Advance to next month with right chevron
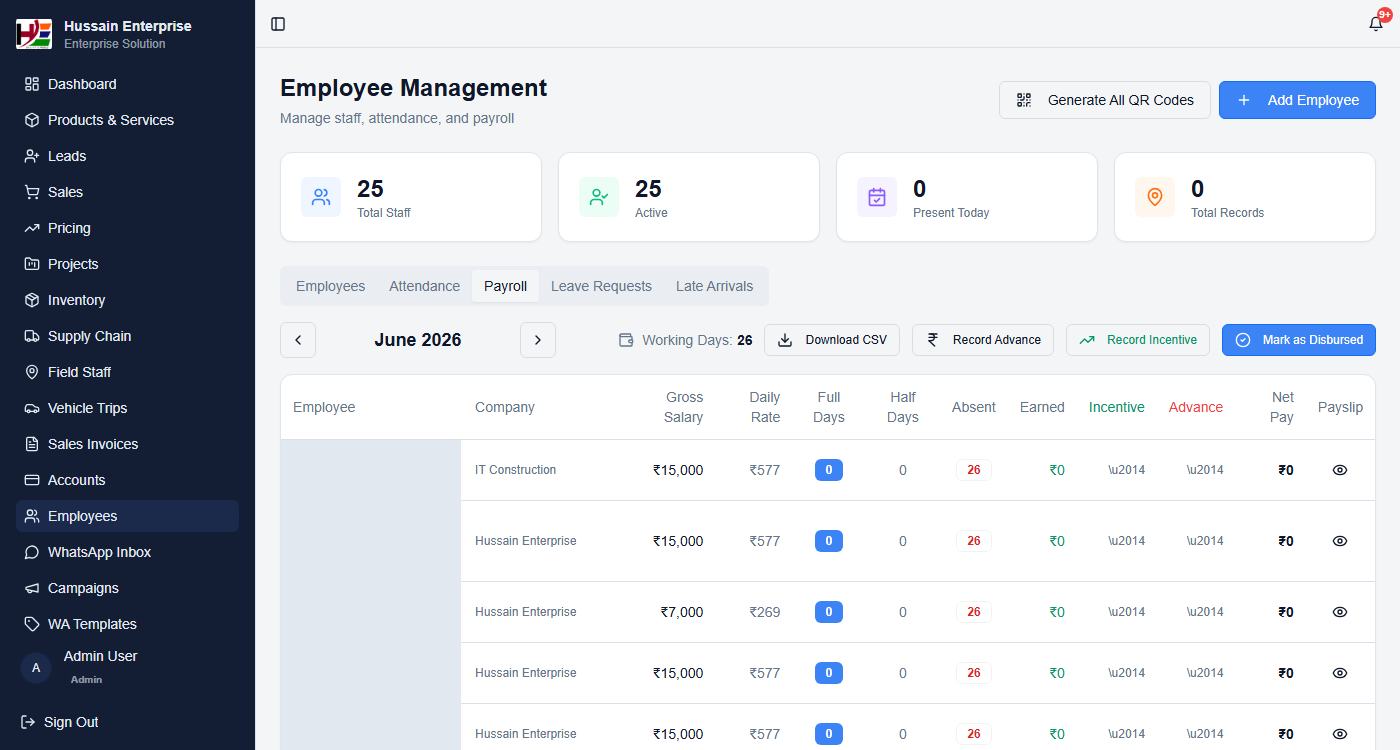The height and width of the screenshot is (750, 1400). [538, 340]
